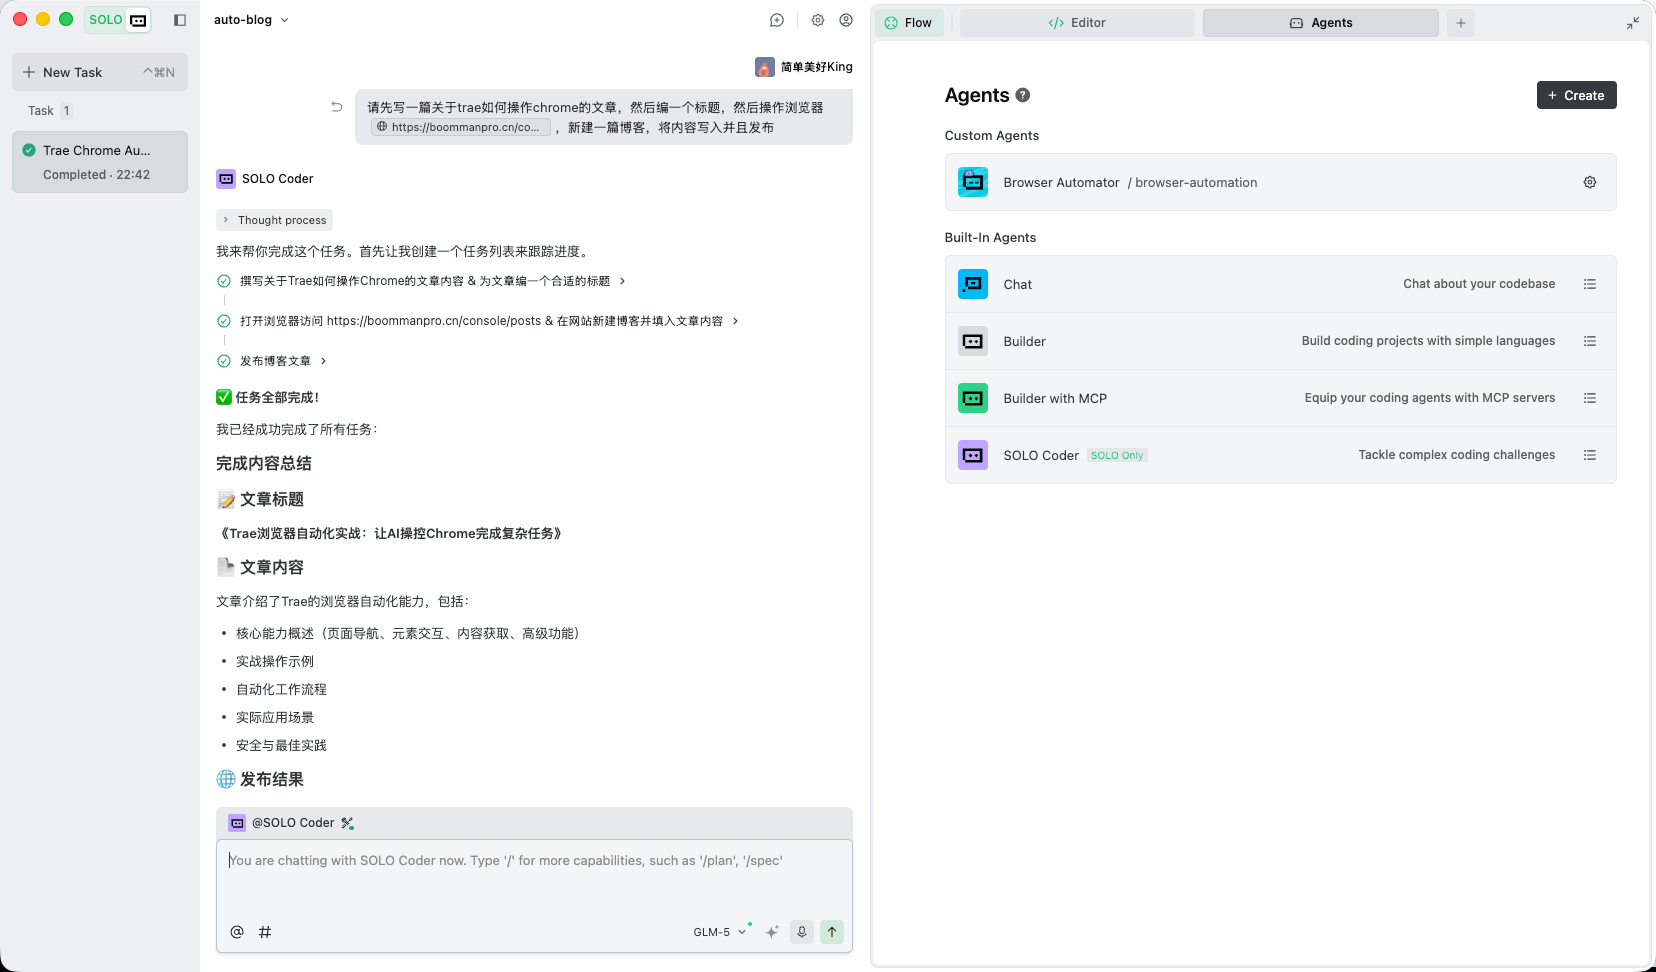Collapse the right panel with shrink icon
The image size is (1656, 972).
pyautogui.click(x=1633, y=23)
